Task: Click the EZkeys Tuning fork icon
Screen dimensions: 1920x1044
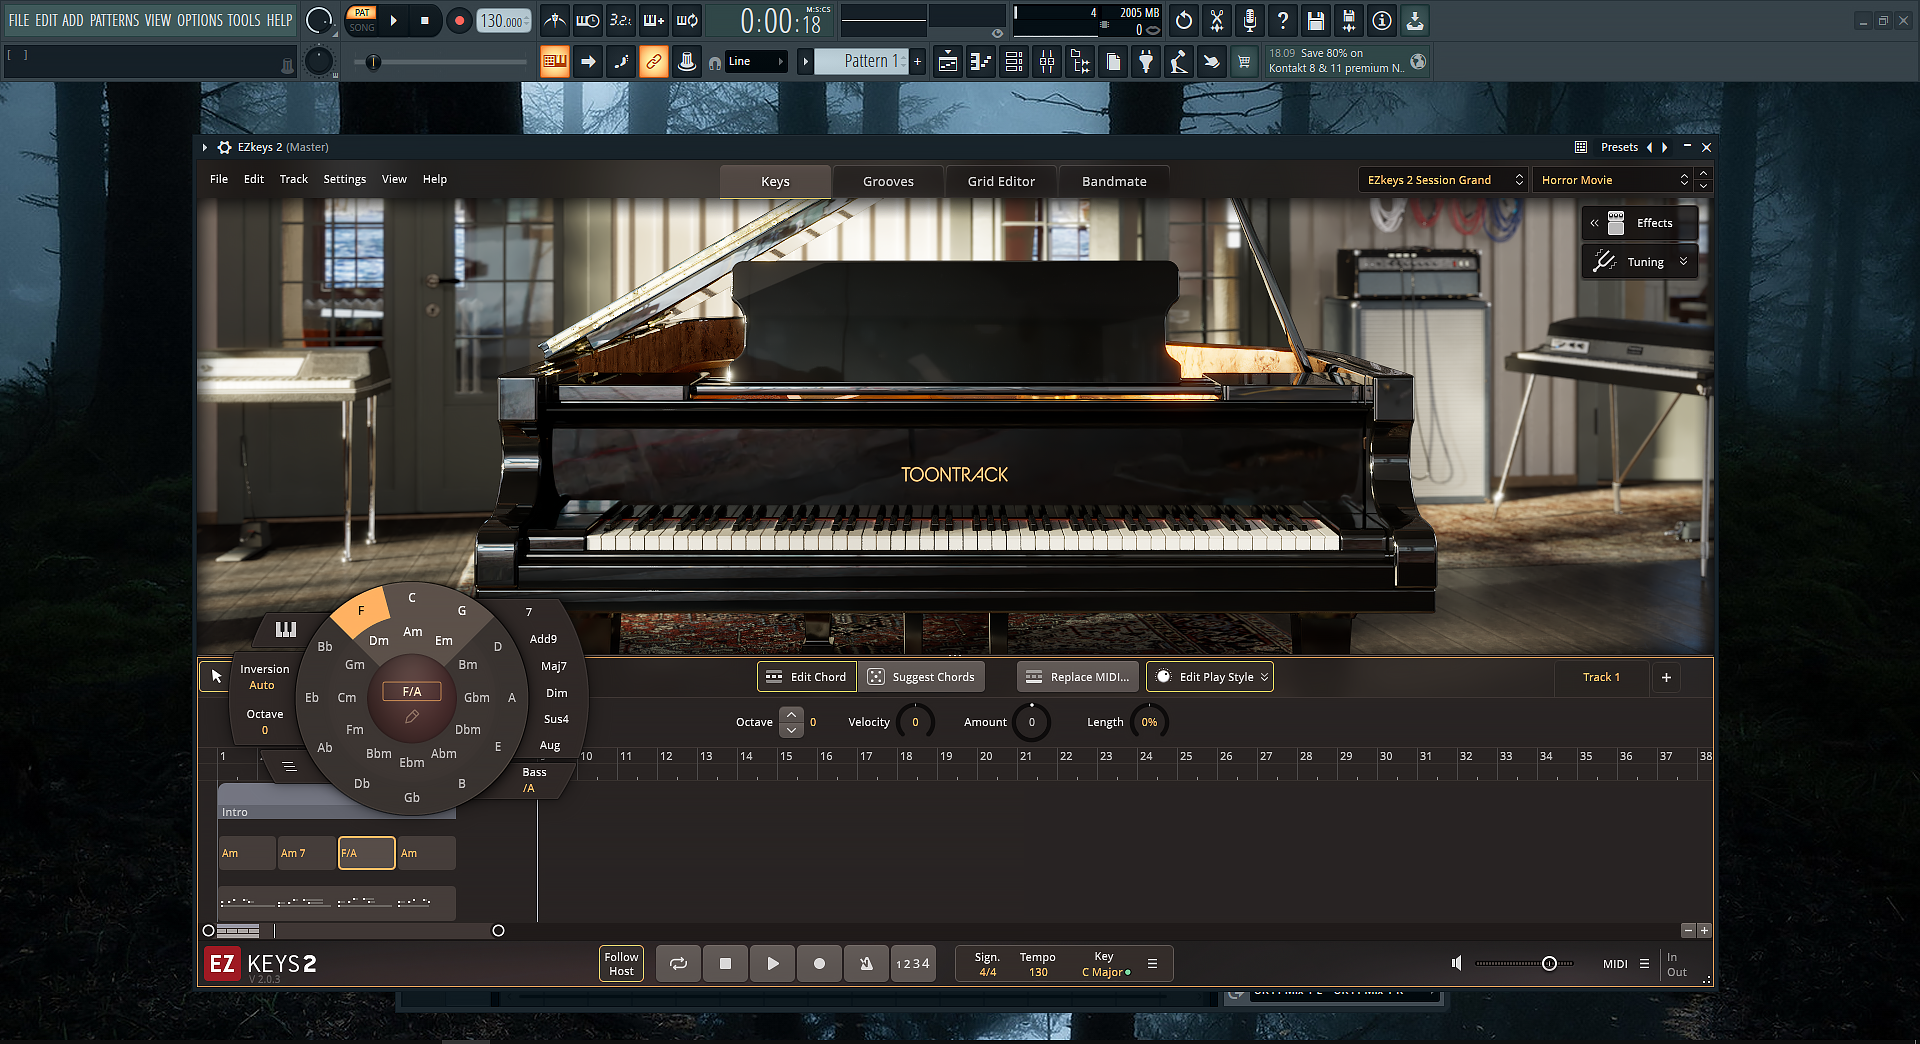Action: [1604, 261]
